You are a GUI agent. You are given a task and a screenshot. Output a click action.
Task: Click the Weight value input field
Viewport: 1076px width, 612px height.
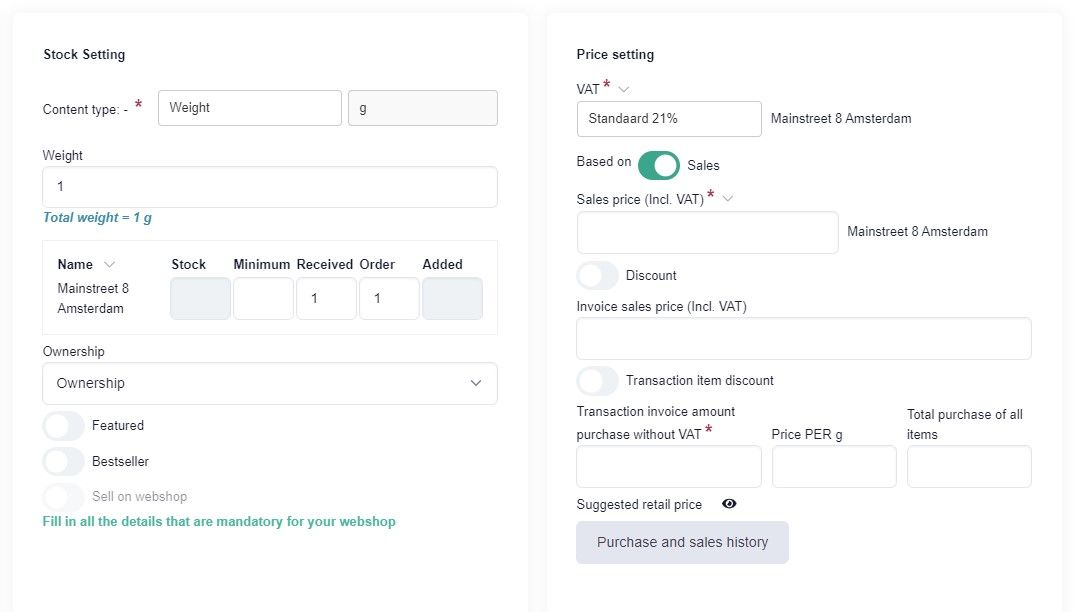pos(270,187)
